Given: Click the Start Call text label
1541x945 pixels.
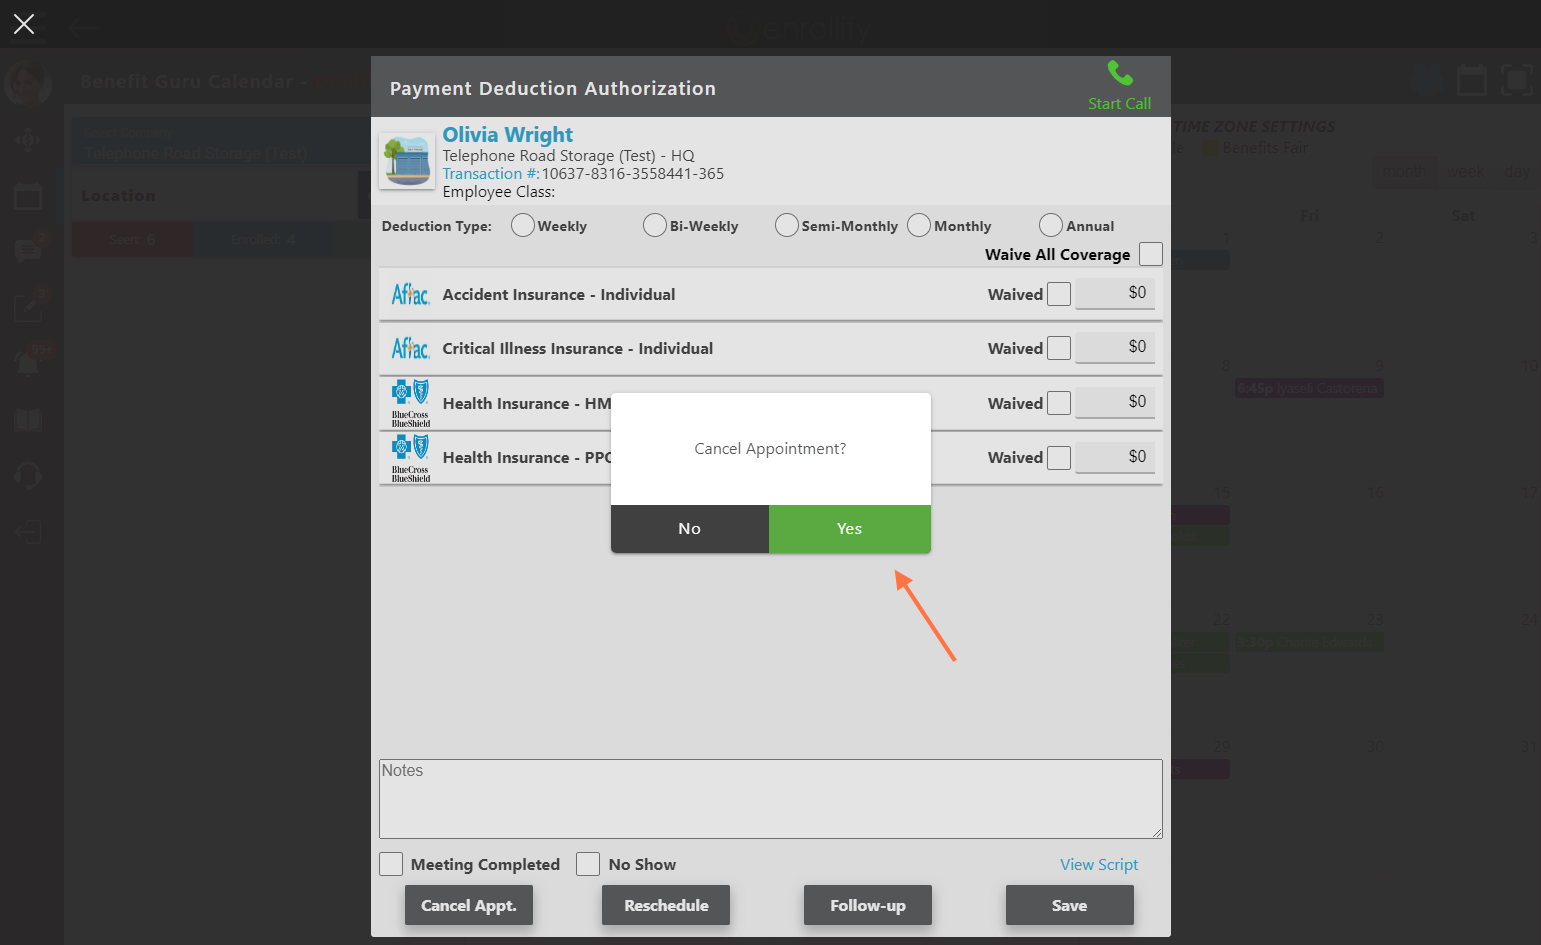Looking at the screenshot, I should point(1119,104).
